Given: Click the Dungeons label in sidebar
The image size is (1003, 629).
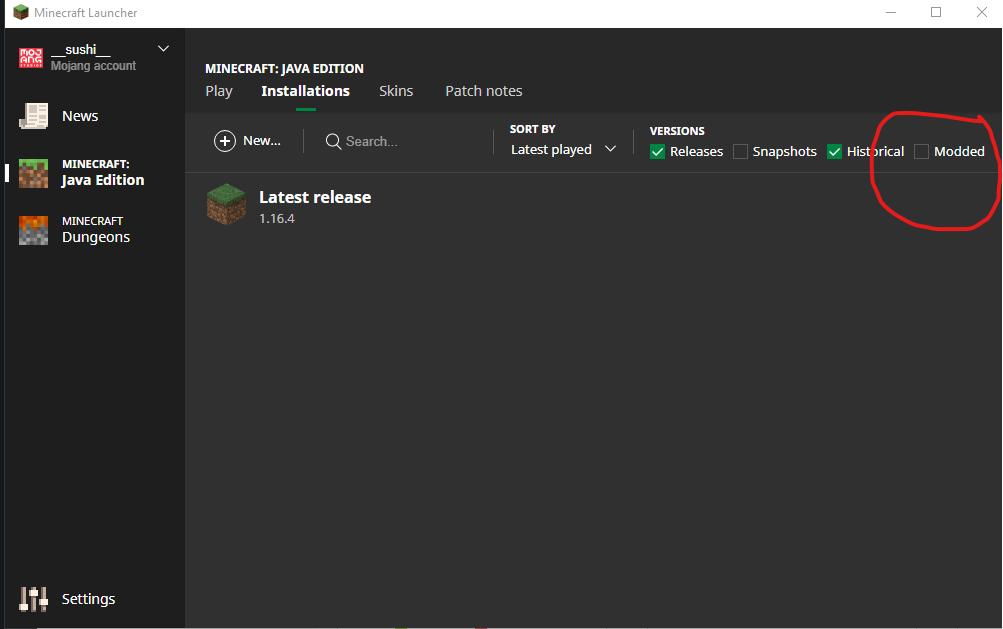Looking at the screenshot, I should point(96,237).
